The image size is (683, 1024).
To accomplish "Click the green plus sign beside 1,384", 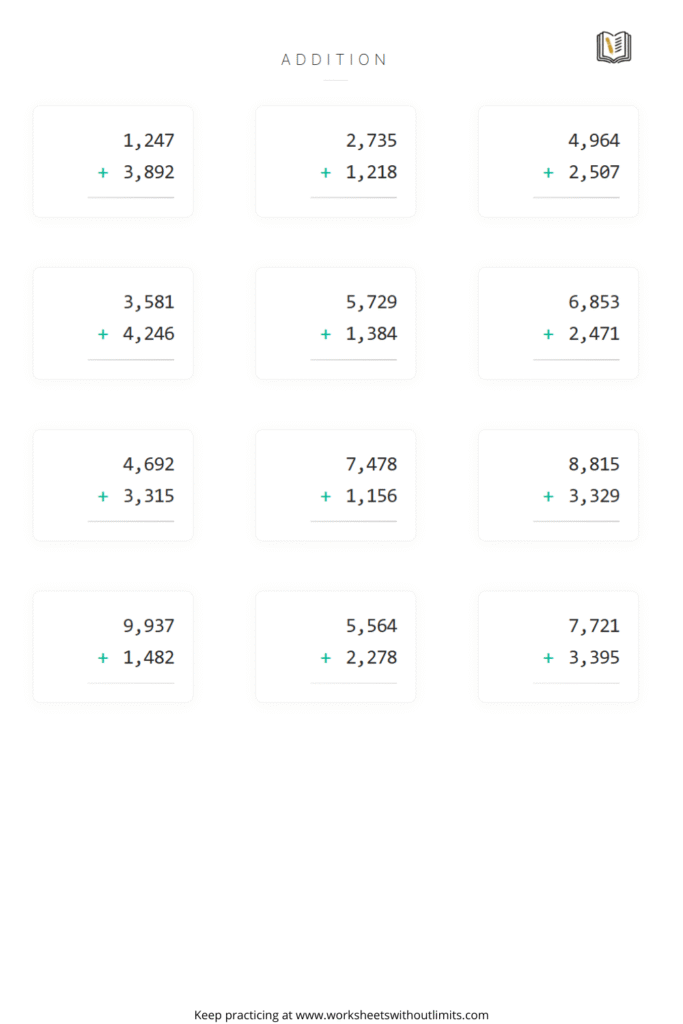I will pos(326,334).
